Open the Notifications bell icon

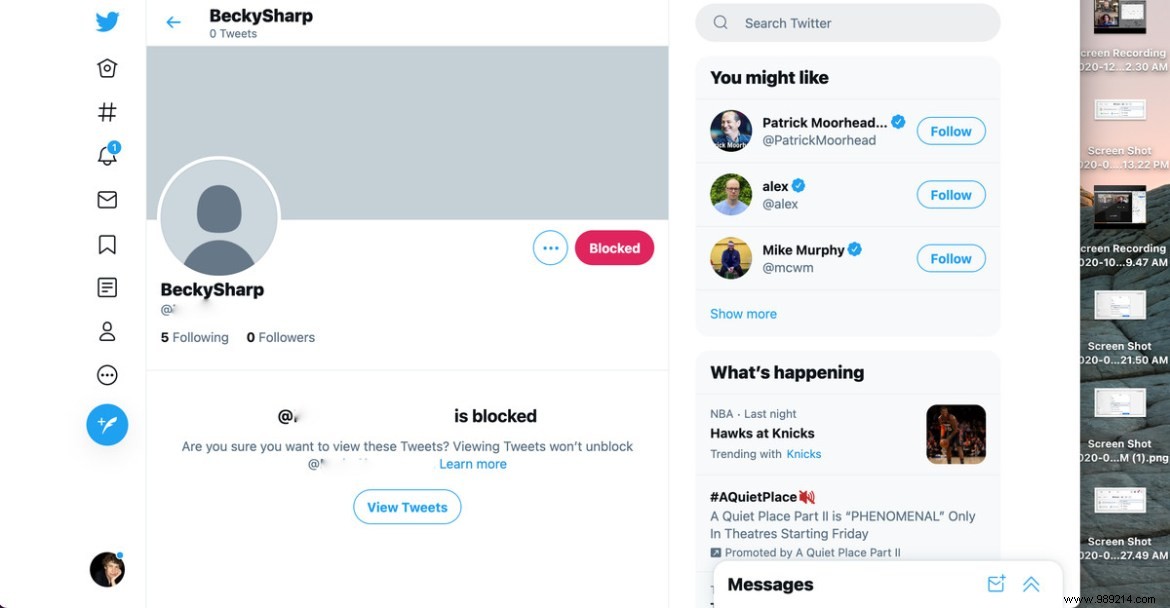coord(107,155)
